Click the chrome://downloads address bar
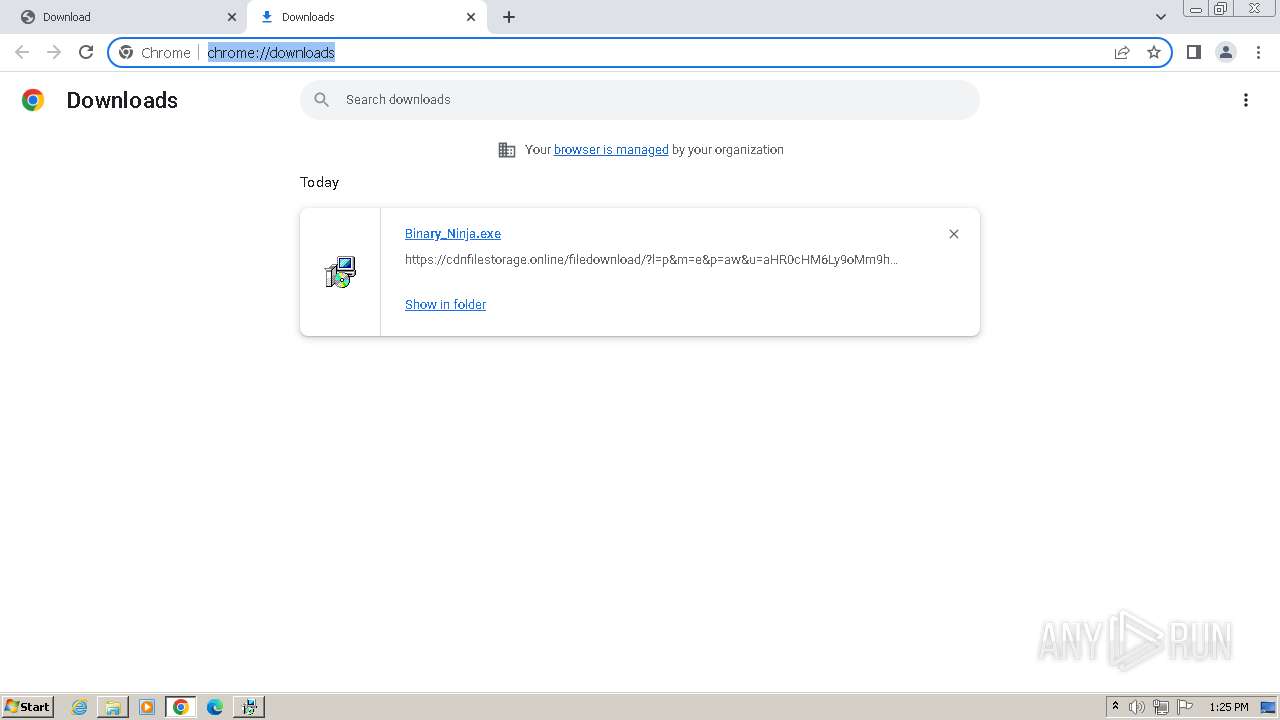Image resolution: width=1280 pixels, height=720 pixels. (640, 52)
